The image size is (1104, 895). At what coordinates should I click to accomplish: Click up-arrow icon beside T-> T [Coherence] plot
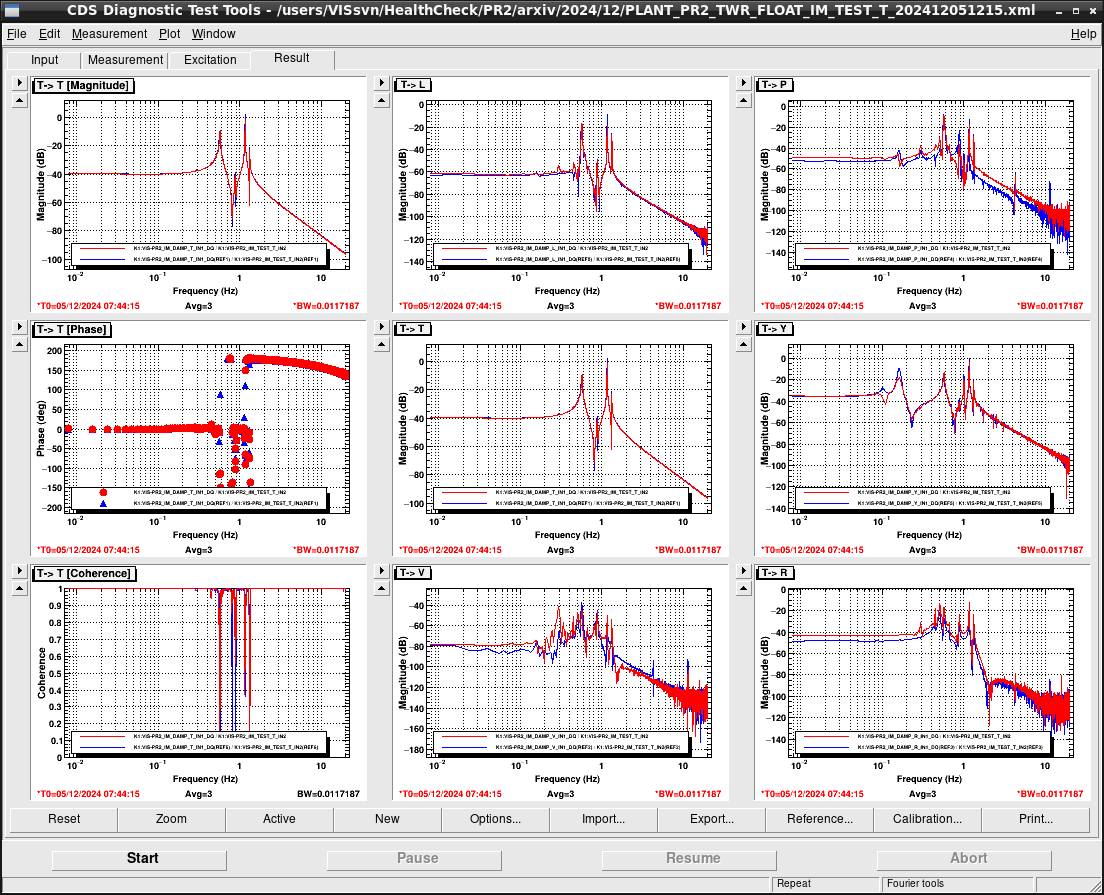pyautogui.click(x=20, y=589)
